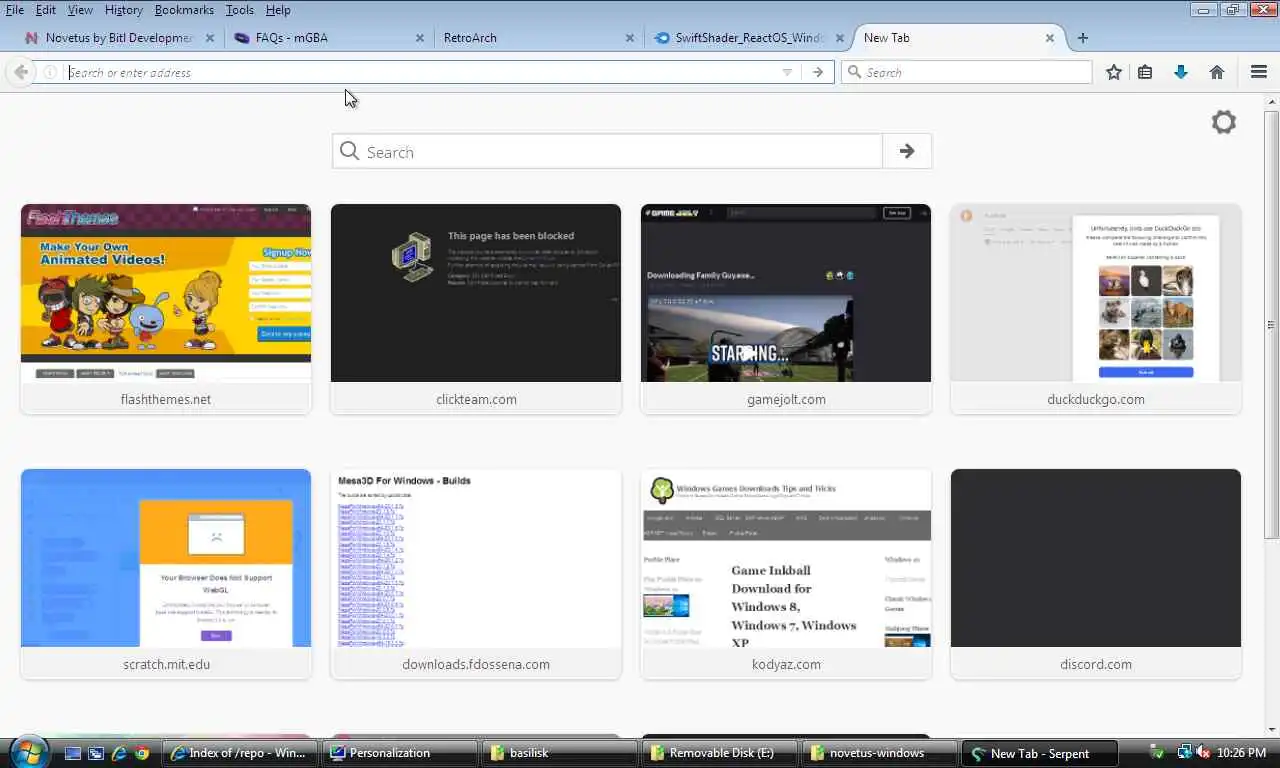
Task: Open the flashthemes.net tile
Action: click(x=166, y=309)
